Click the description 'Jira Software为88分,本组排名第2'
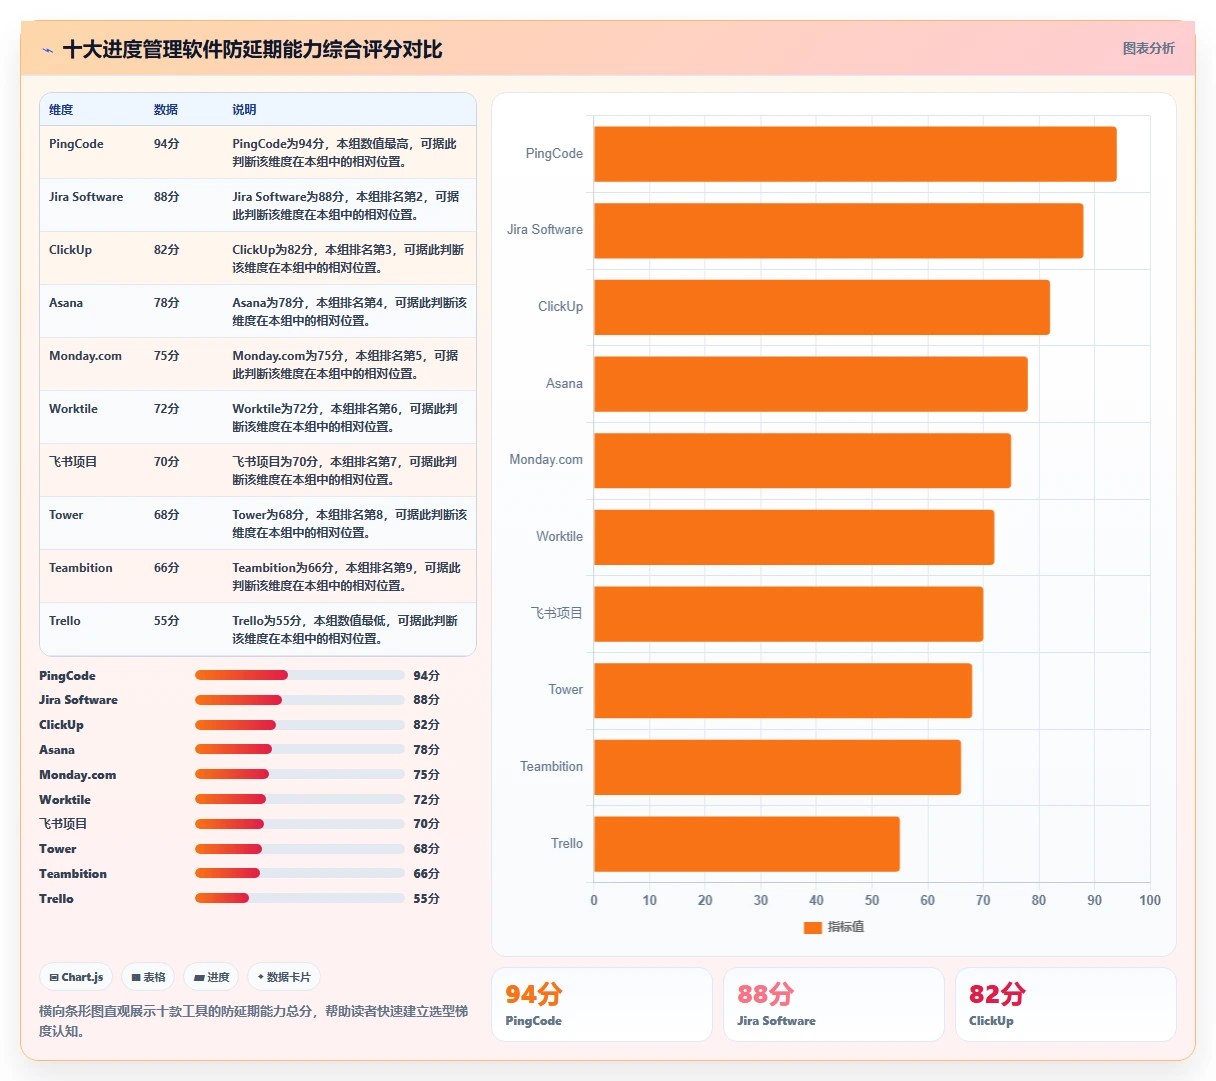 [346, 206]
